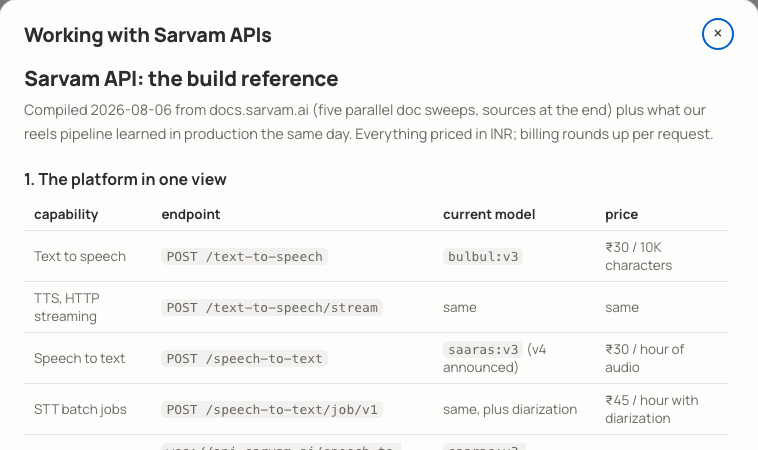Select the 'price' column header
758x450 pixels.
point(622,214)
